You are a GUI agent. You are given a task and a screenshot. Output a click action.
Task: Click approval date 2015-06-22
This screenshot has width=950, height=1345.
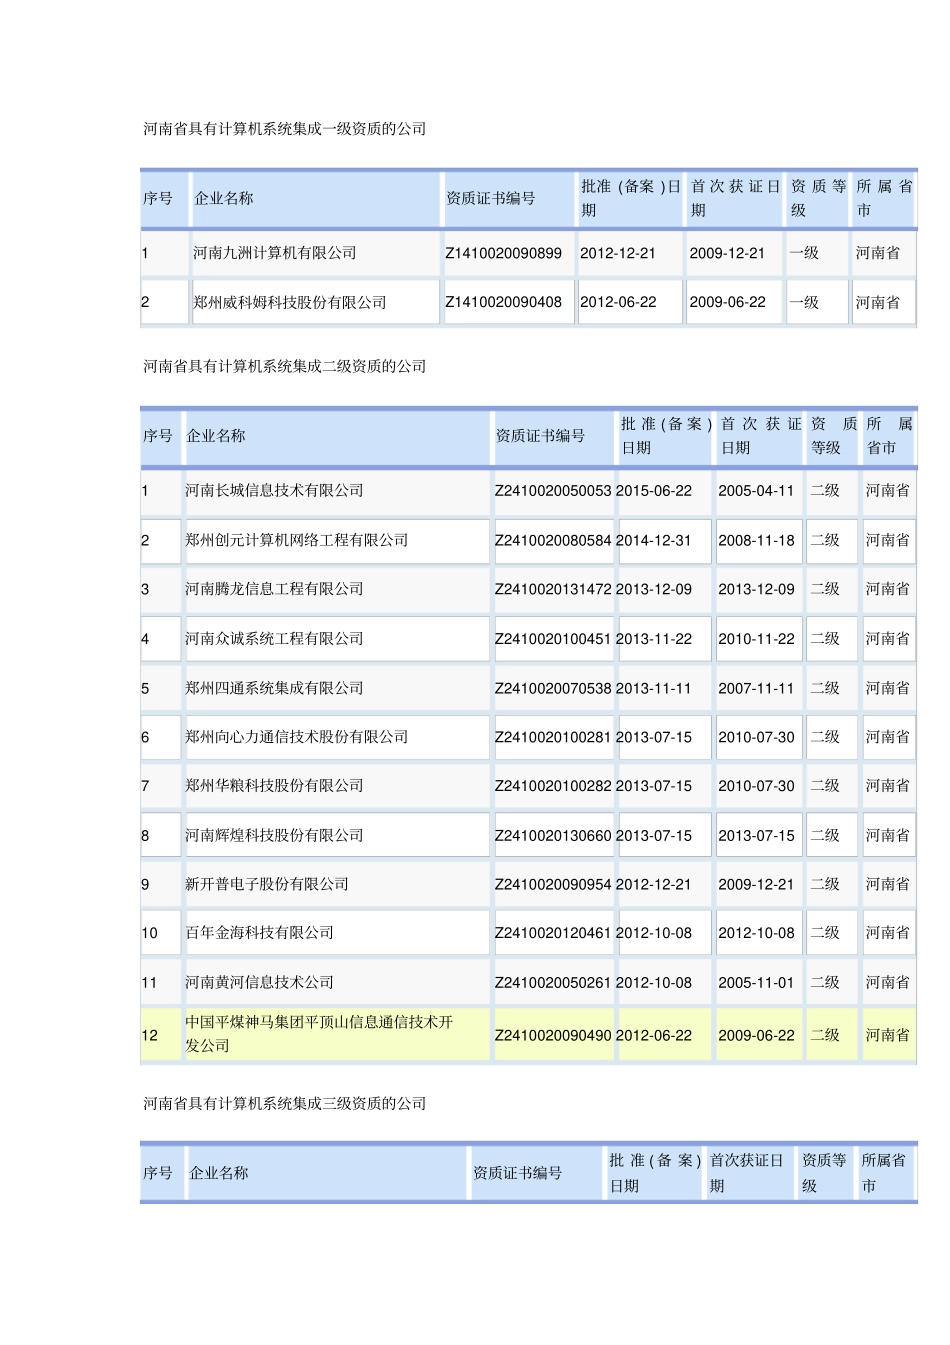[x=654, y=491]
